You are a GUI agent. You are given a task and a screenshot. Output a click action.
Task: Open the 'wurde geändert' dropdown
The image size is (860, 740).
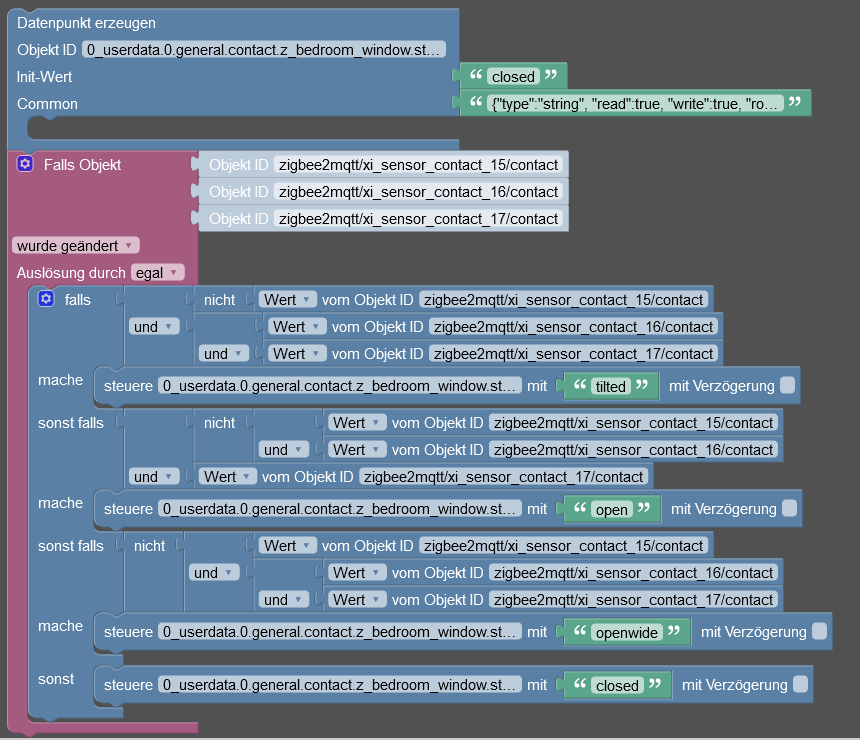tap(76, 245)
